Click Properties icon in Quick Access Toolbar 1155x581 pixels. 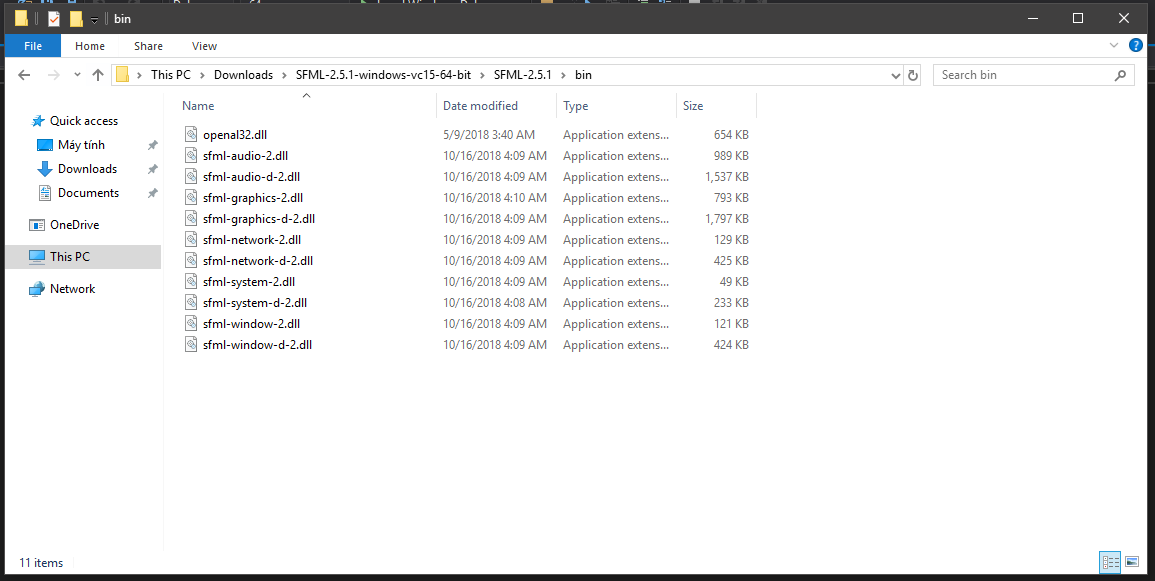[54, 18]
